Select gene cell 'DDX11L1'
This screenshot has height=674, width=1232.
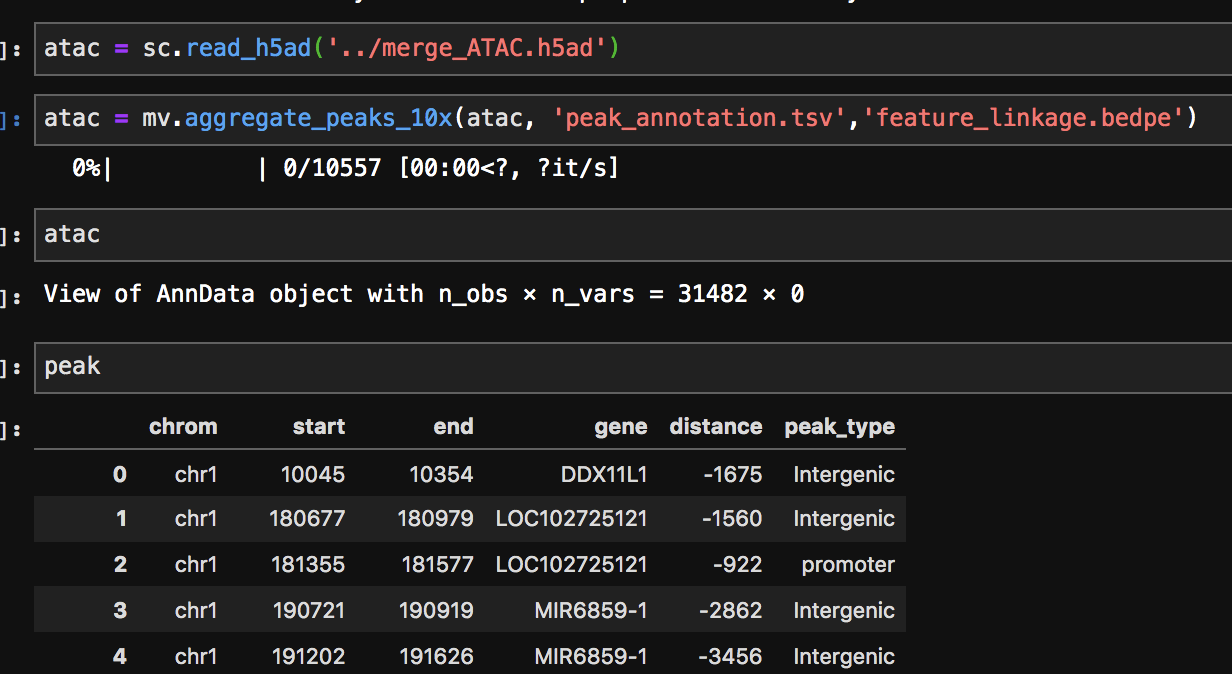click(x=604, y=474)
